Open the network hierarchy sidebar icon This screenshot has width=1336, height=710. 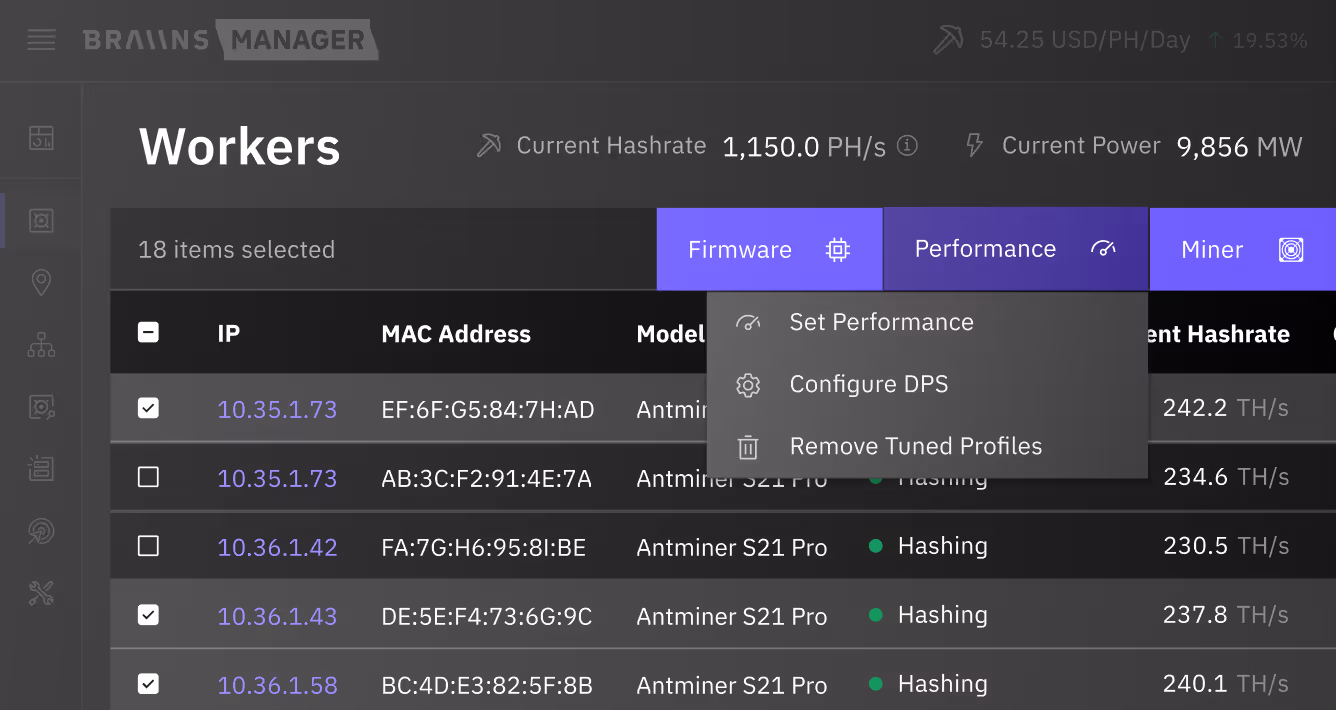[x=41, y=346]
